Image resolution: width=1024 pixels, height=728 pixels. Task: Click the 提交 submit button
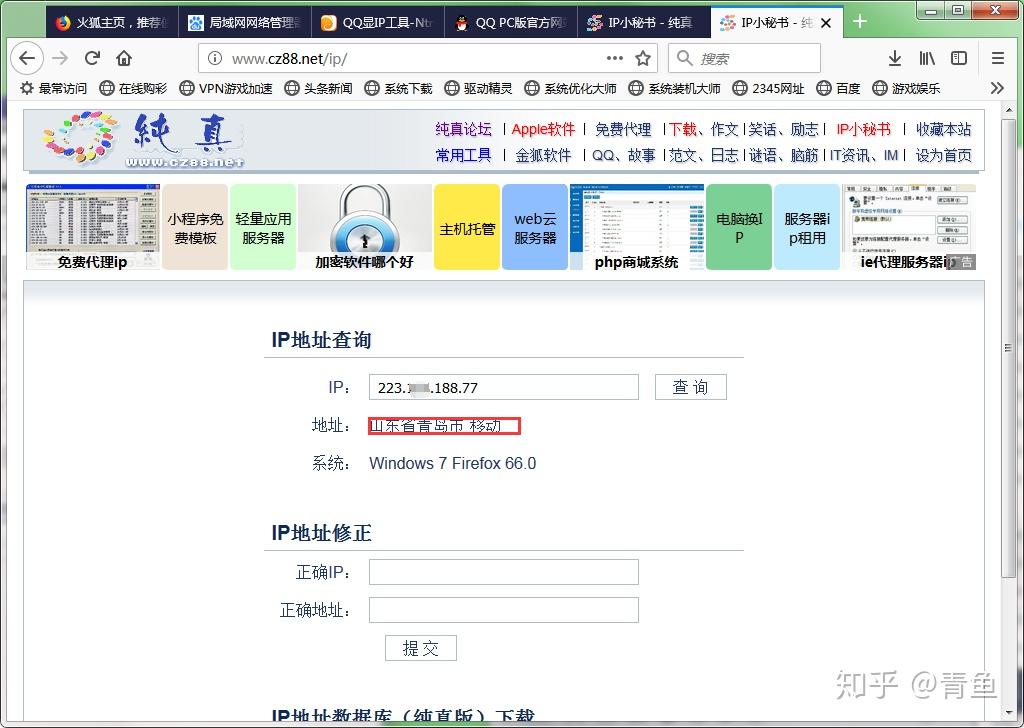click(x=421, y=648)
